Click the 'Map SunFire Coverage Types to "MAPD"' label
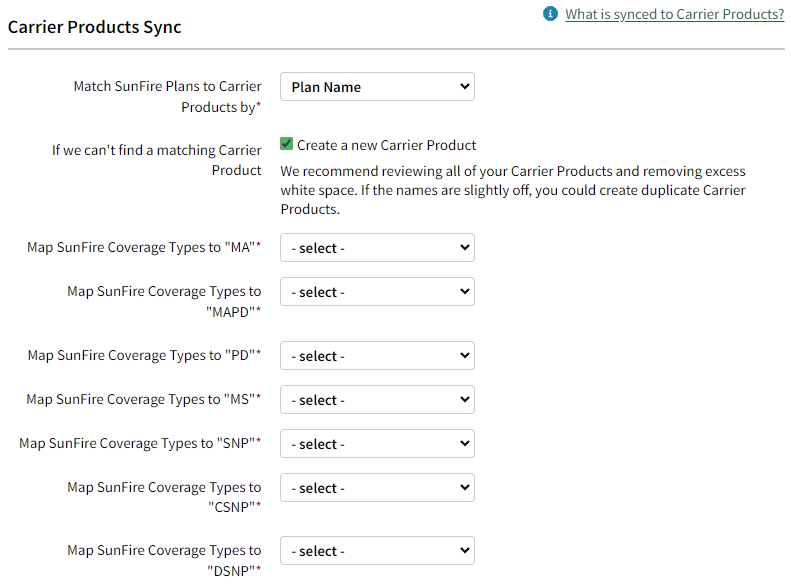The image size is (791, 588). [x=164, y=301]
